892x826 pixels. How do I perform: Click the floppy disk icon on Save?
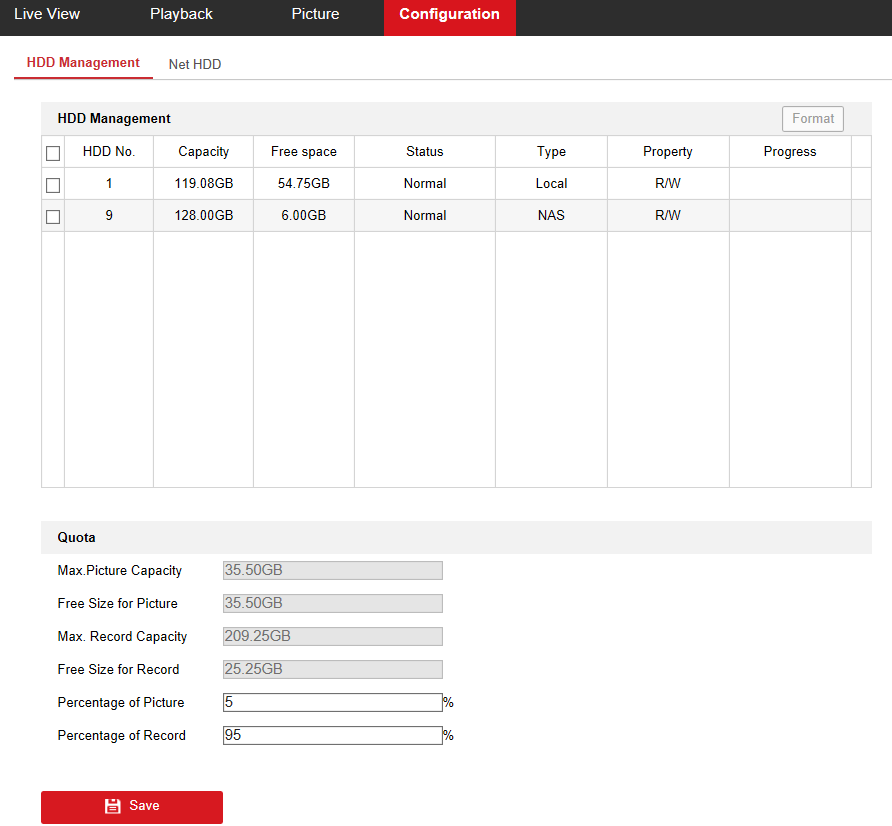pos(113,806)
